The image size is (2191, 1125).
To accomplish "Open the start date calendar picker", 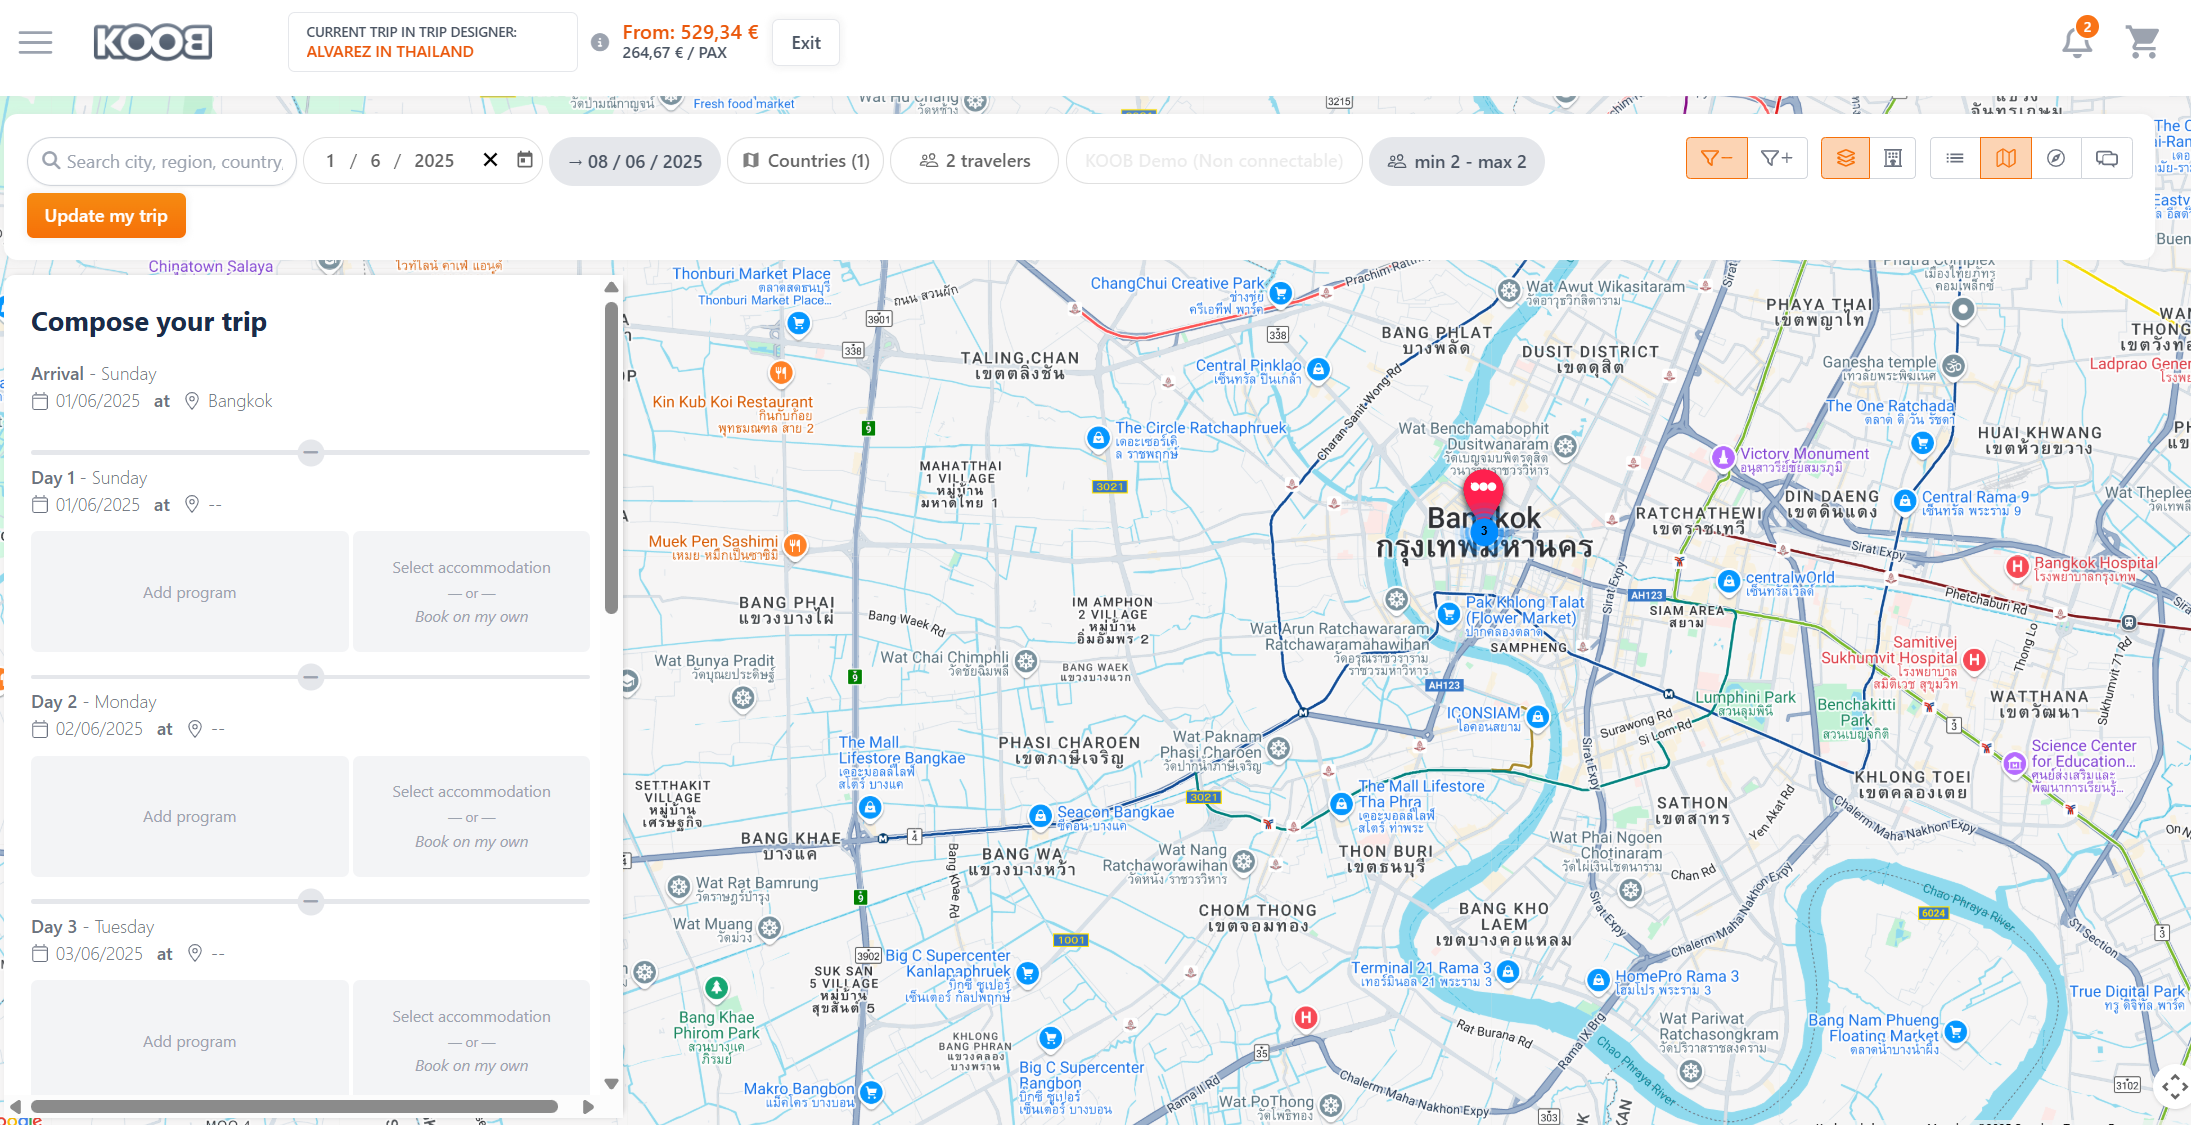I will (x=525, y=160).
